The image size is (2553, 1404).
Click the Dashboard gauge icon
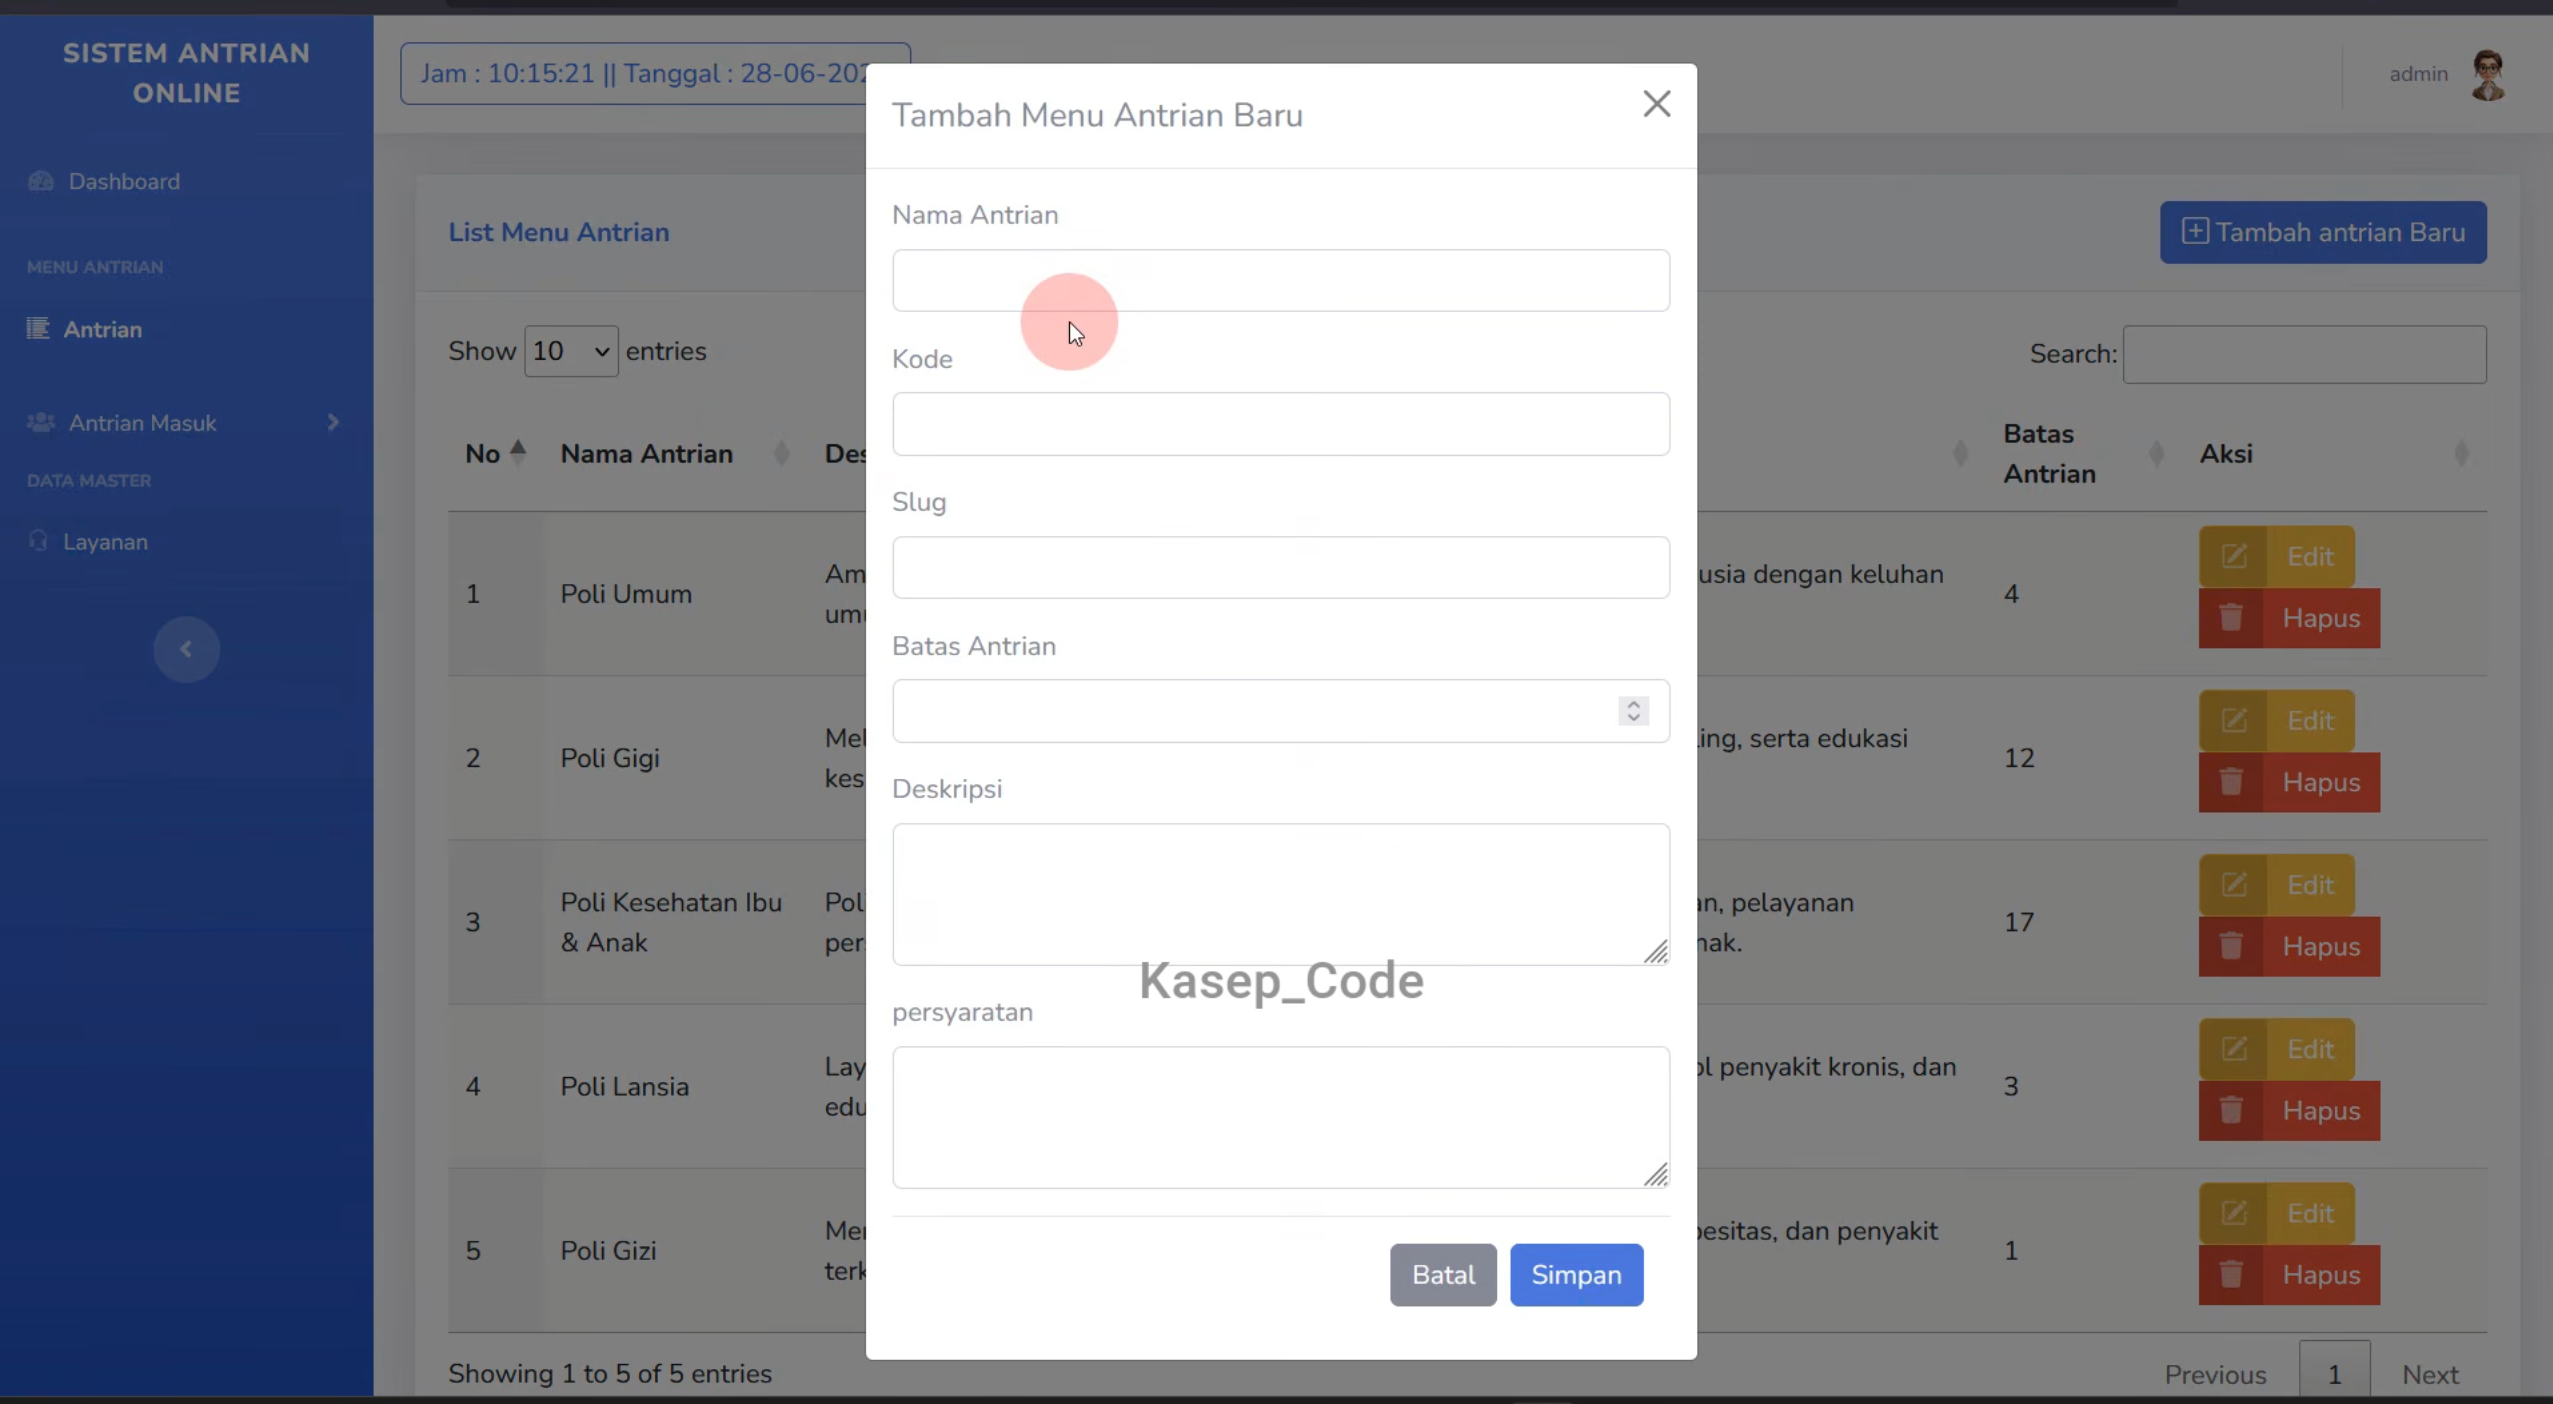tap(41, 181)
